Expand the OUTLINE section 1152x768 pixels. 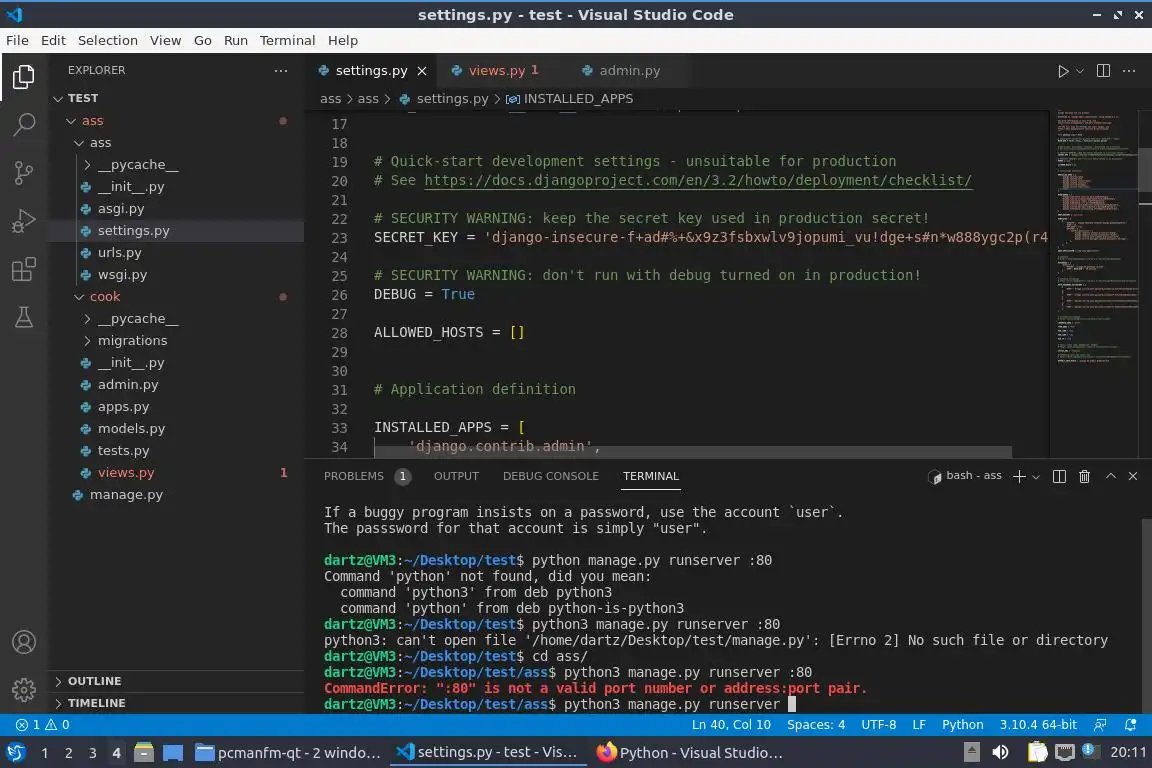tap(94, 681)
